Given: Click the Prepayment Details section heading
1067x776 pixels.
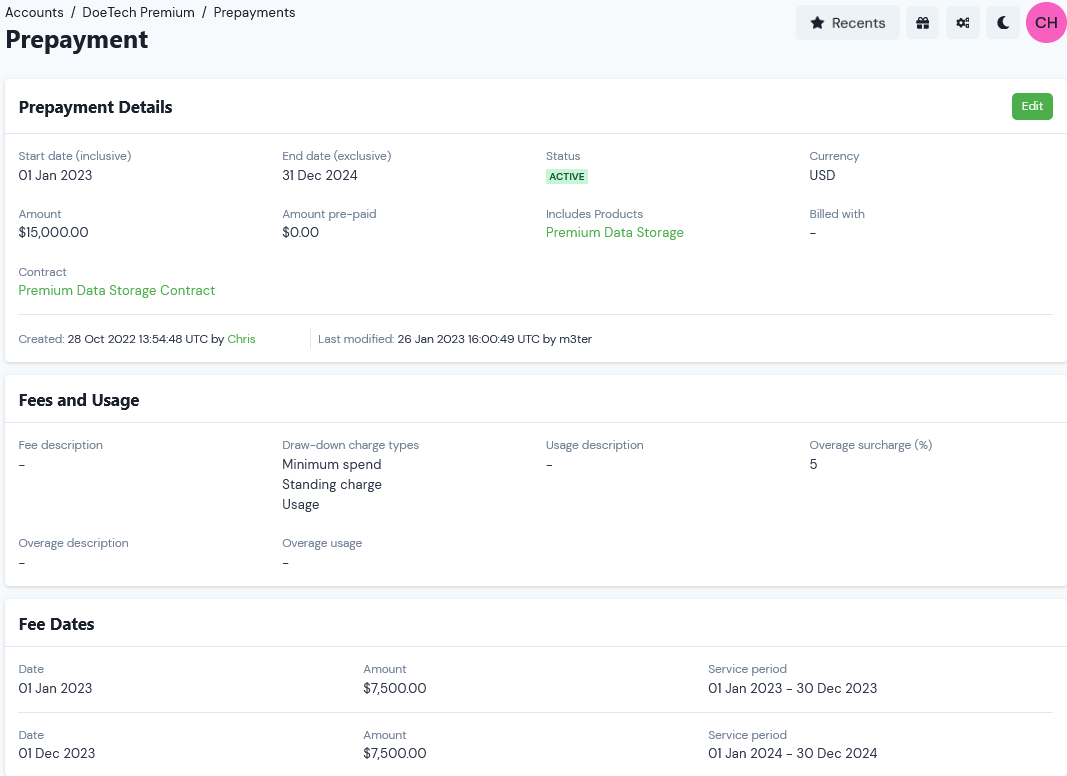Looking at the screenshot, I should [95, 107].
